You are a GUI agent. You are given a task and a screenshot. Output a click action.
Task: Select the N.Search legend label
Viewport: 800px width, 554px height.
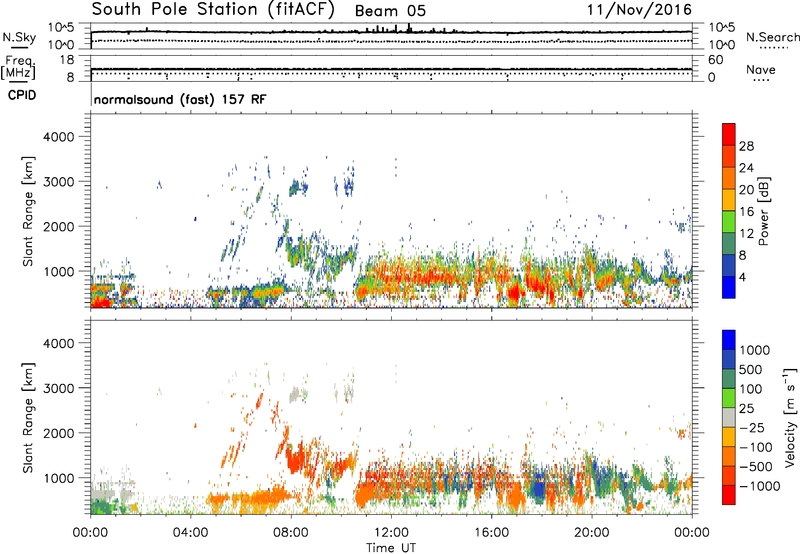pyautogui.click(x=773, y=37)
